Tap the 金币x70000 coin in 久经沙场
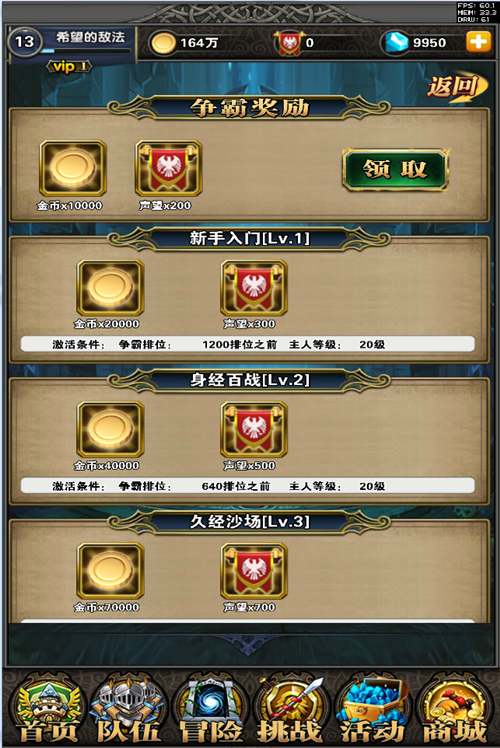The width and height of the screenshot is (500, 748). coord(110,571)
